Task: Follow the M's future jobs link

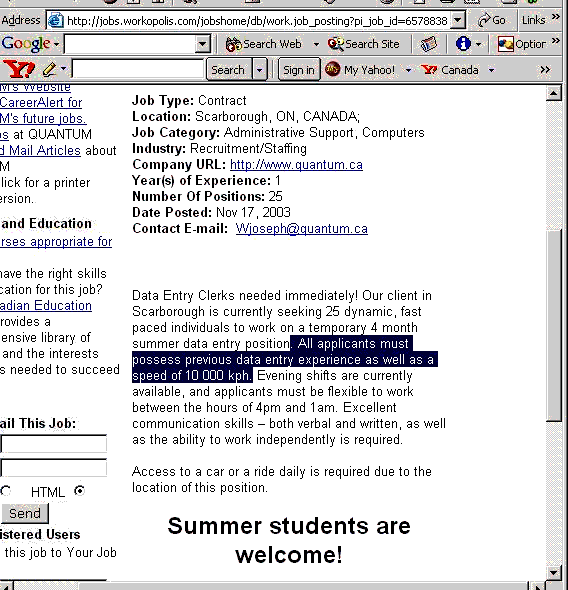Action: tap(43, 119)
